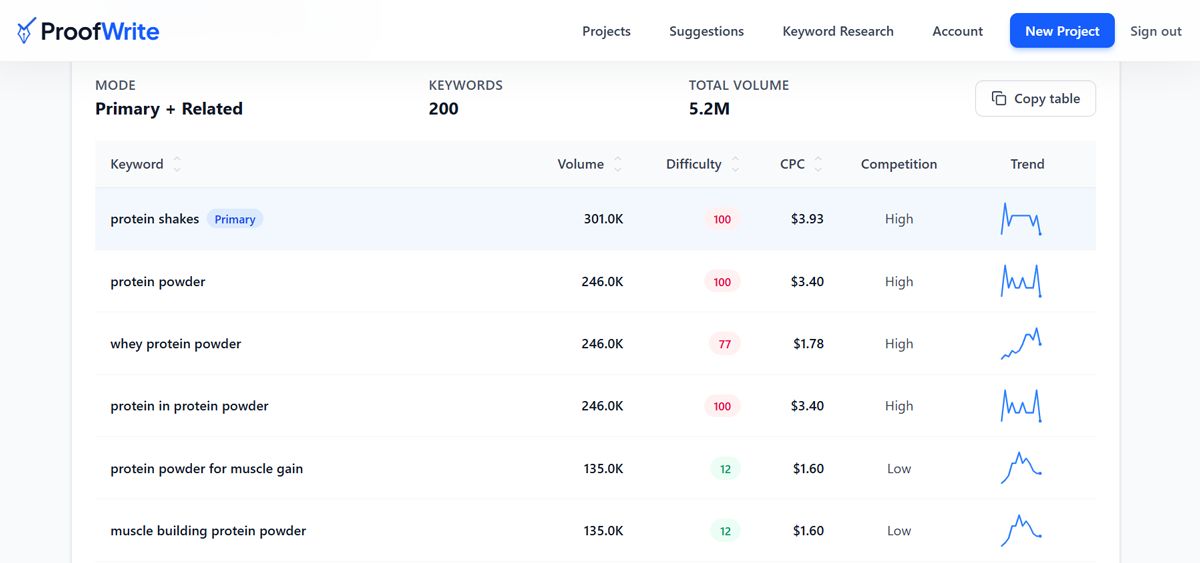Image resolution: width=1200 pixels, height=563 pixels.
Task: Select keyword 'protein powder for muscle gain'
Action: click(x=206, y=468)
